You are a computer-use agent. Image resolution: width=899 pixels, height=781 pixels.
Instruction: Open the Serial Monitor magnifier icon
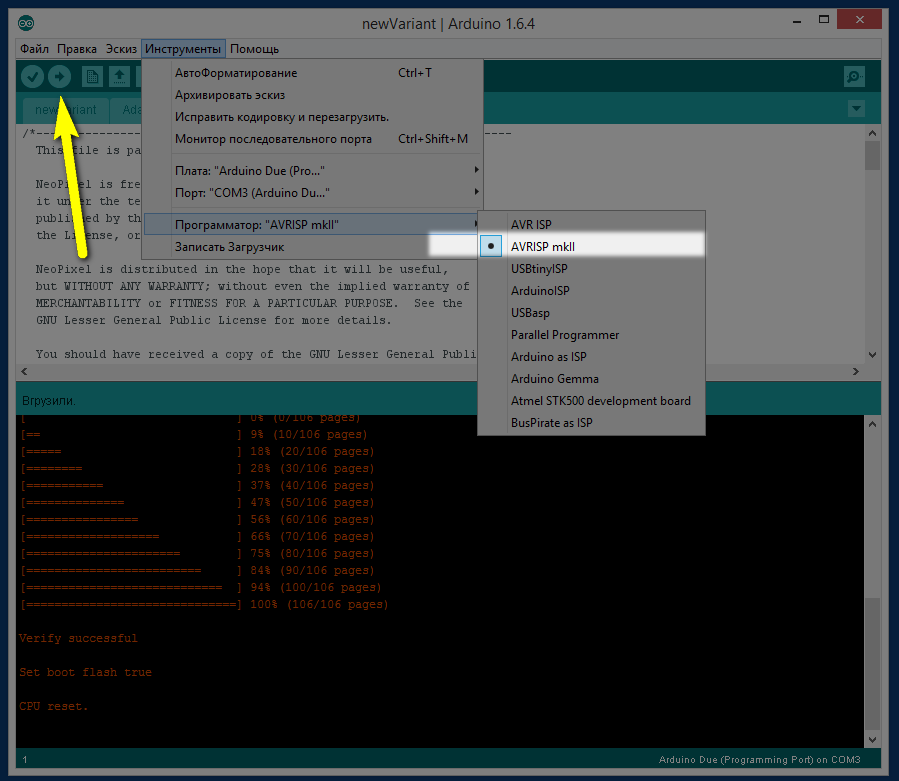[x=854, y=76]
